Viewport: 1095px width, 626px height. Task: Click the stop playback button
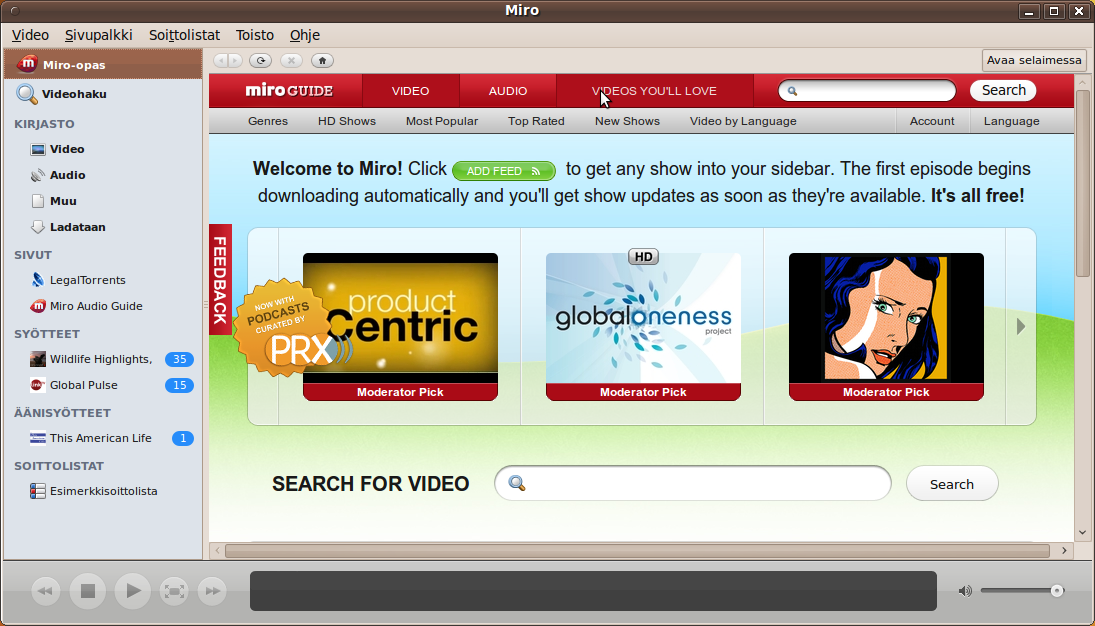coord(88,591)
